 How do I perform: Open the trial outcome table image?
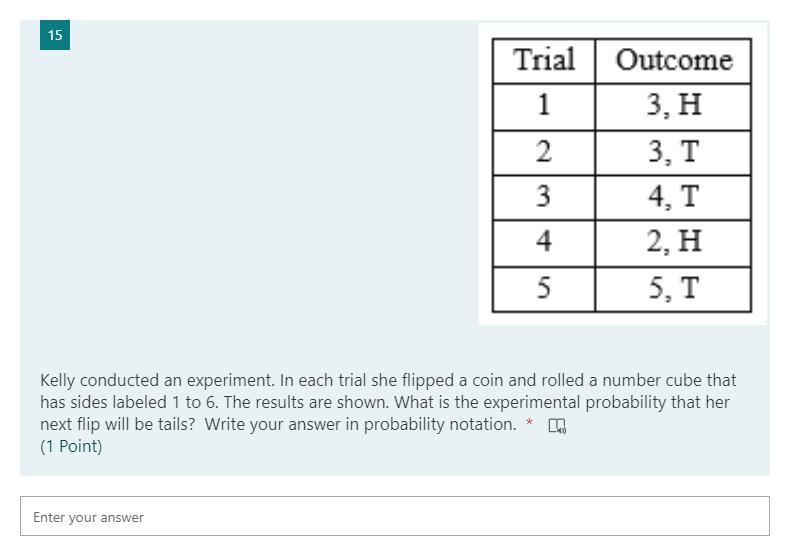click(622, 174)
